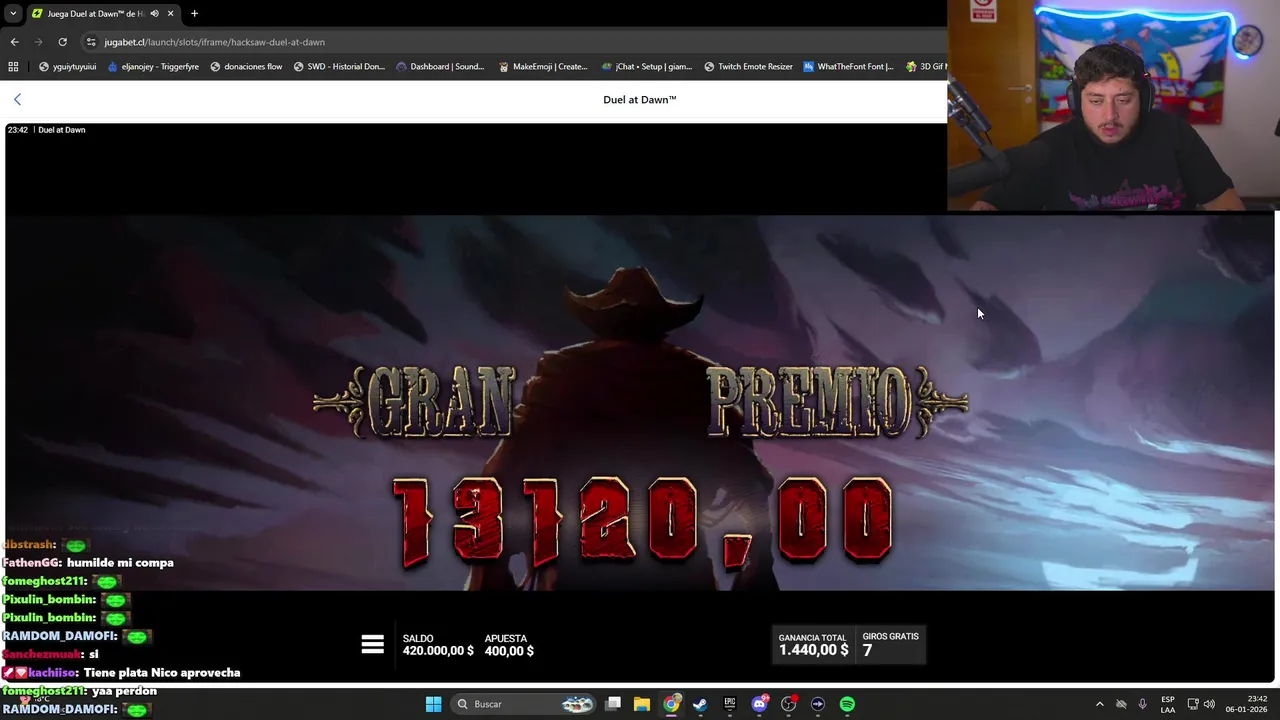Open the clock showing 23:42 06-01-2026
The image size is (1280, 720).
tap(1246, 704)
